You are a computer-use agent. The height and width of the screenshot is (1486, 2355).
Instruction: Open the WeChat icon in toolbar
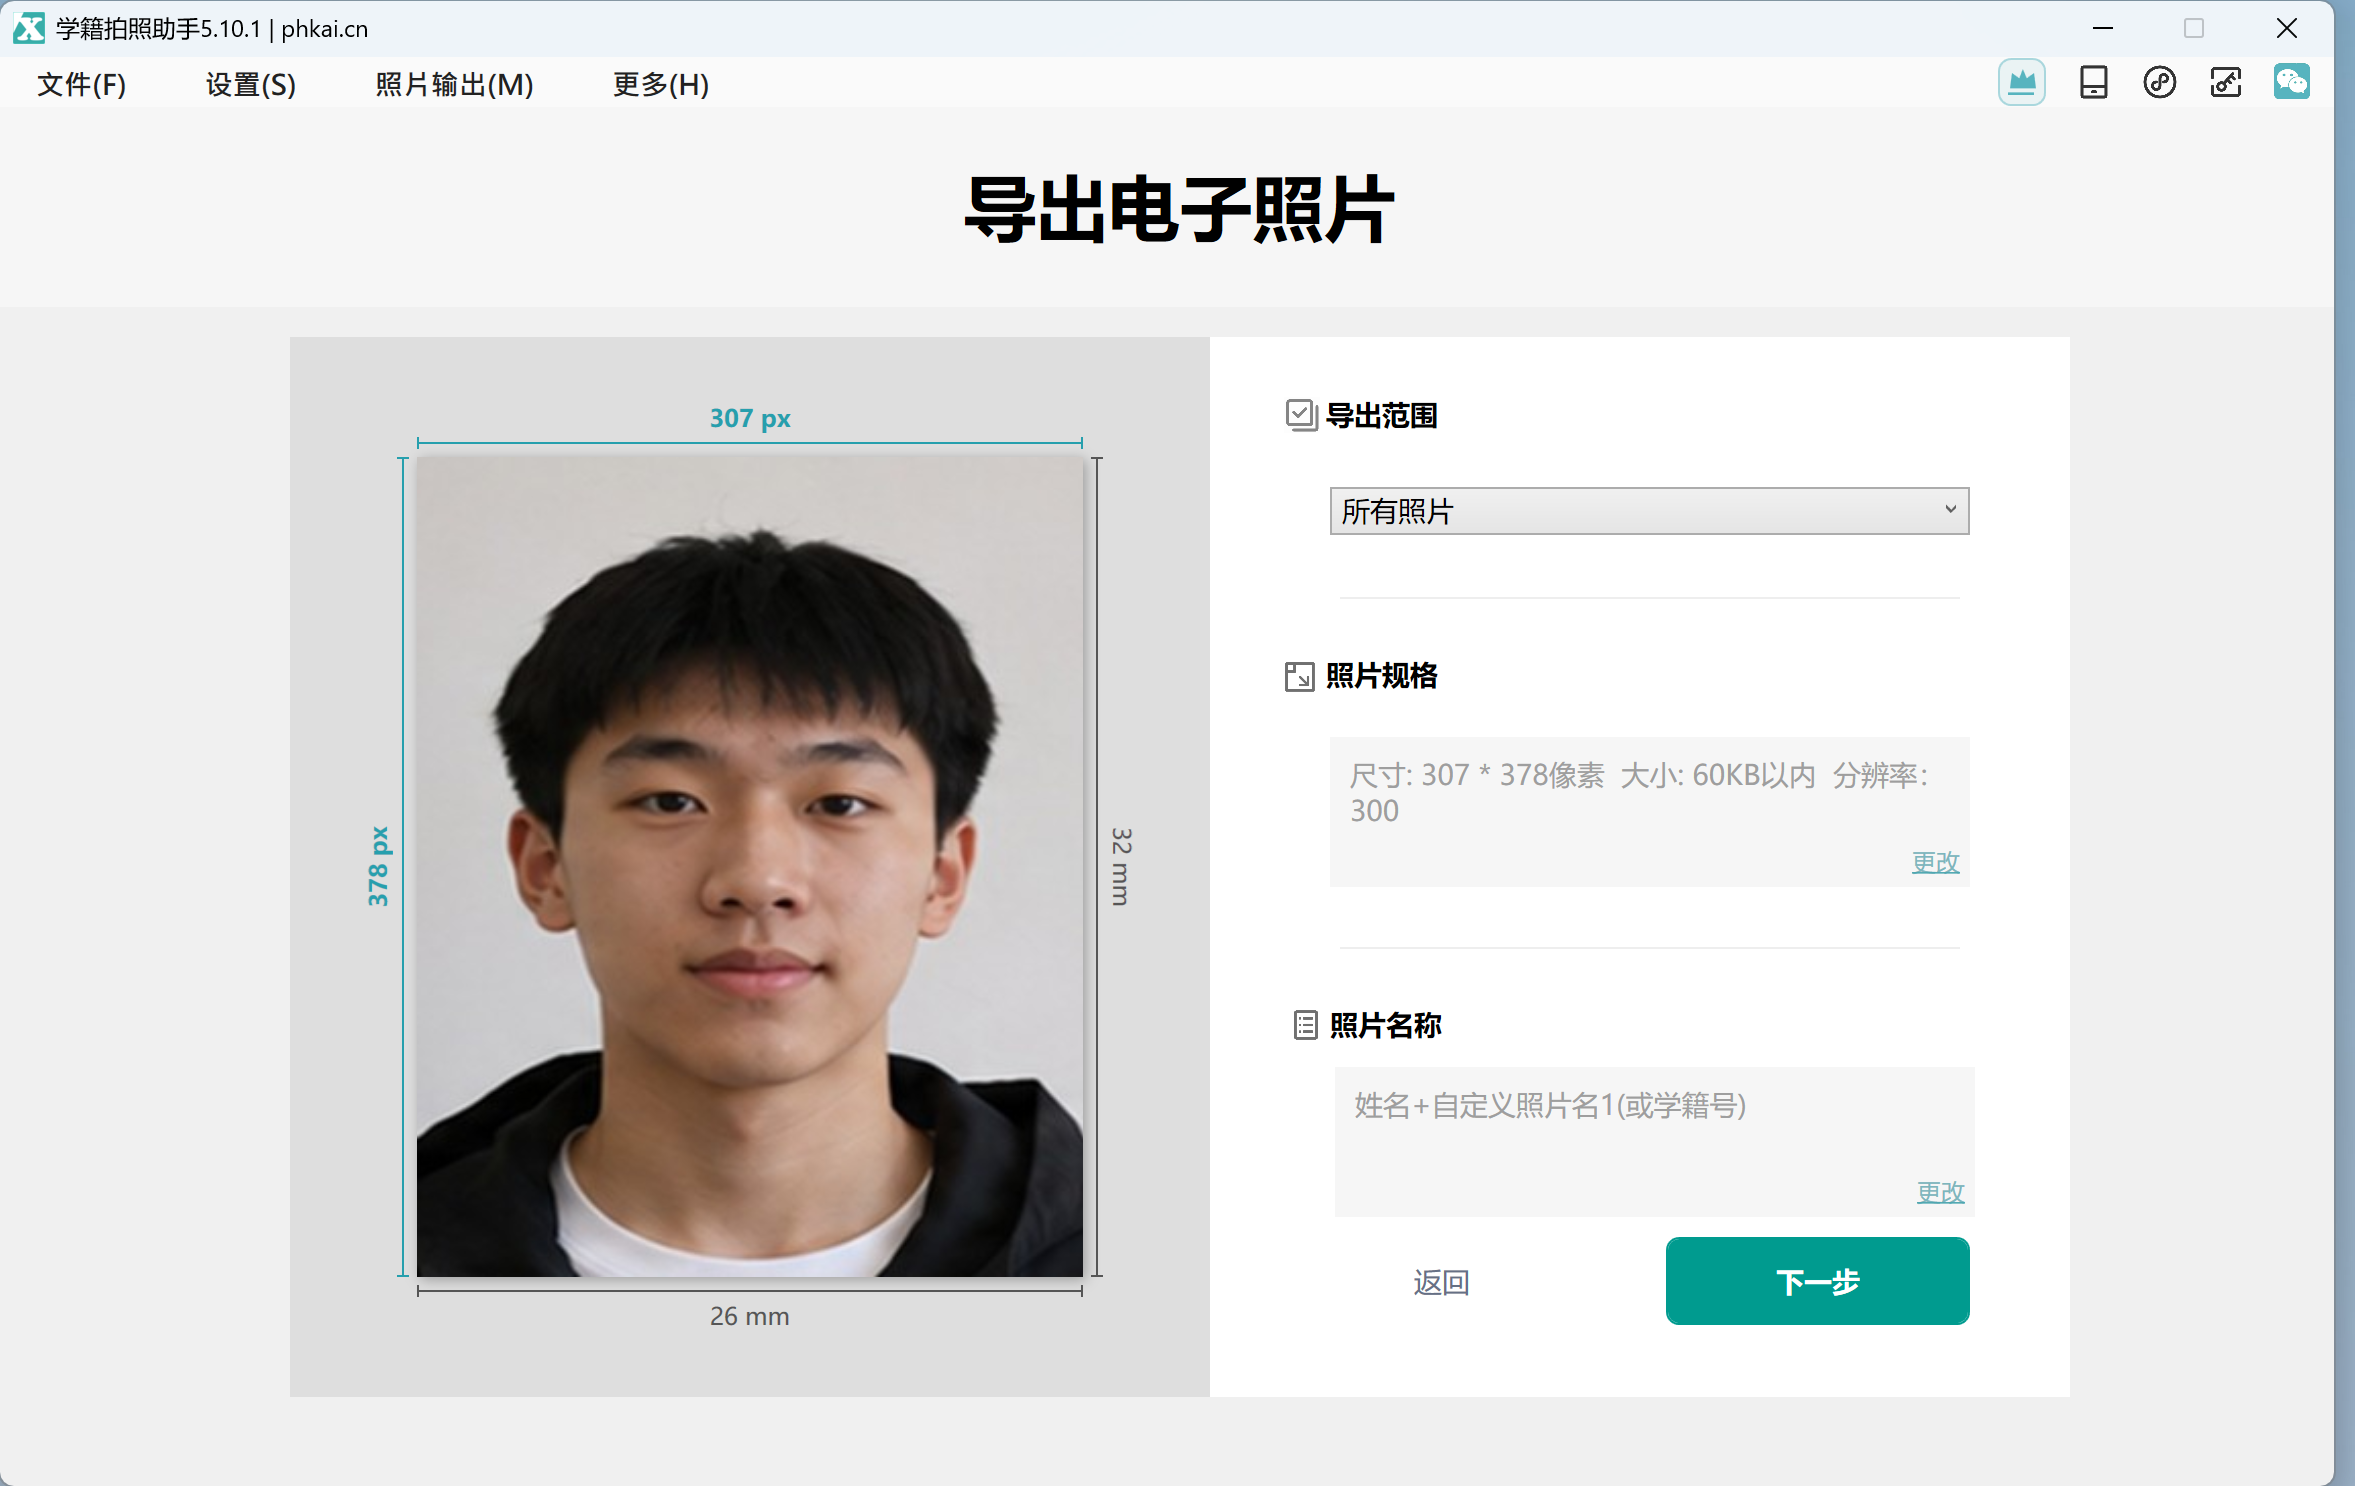(x=2291, y=82)
